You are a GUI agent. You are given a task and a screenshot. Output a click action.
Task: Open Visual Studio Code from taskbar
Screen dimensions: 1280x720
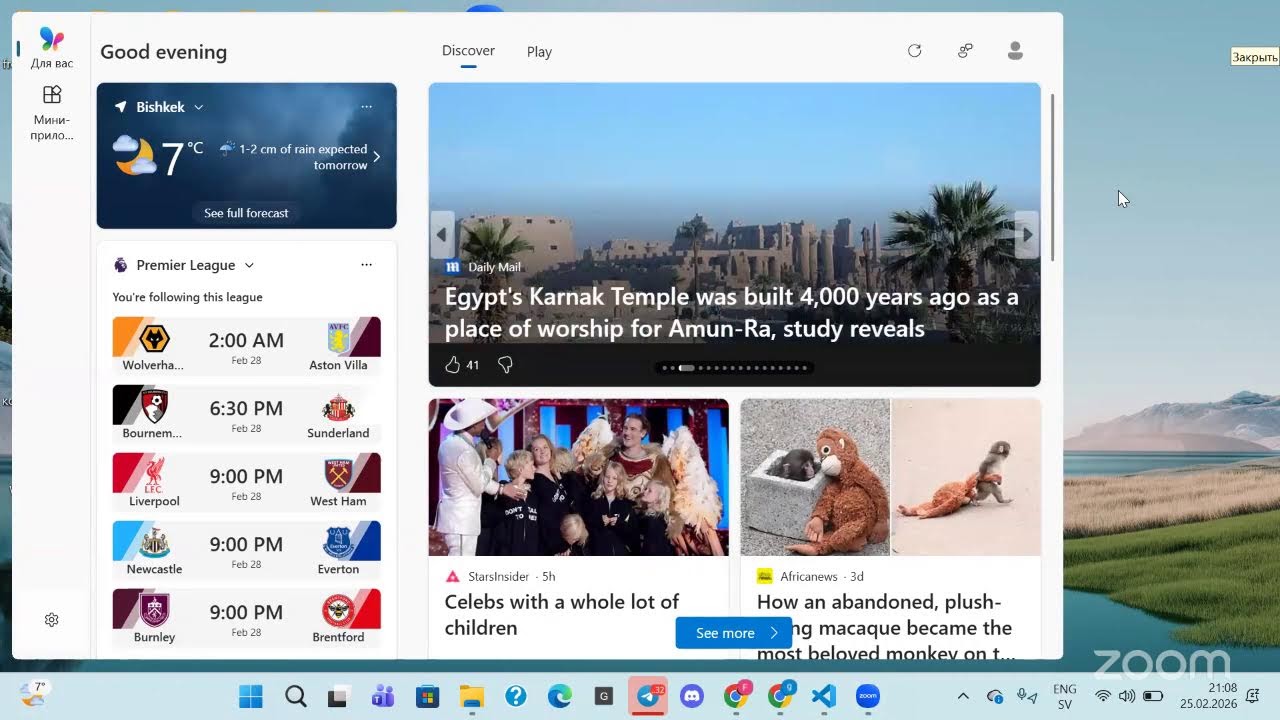(x=823, y=696)
